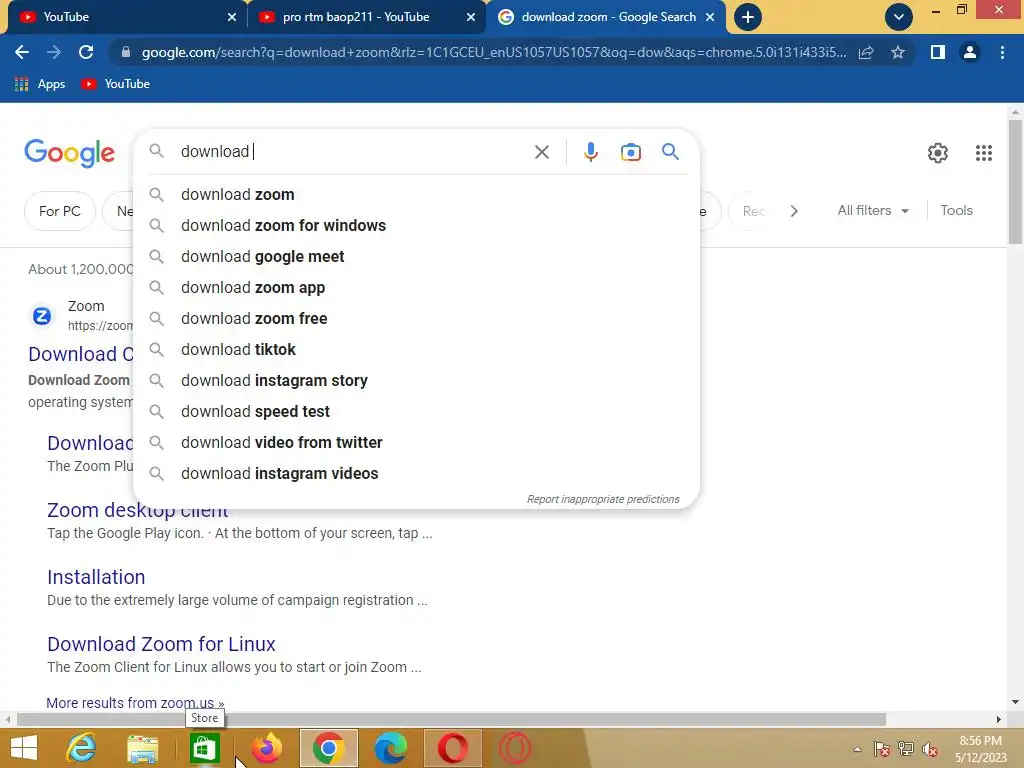Click the share page icon in address bar

tap(866, 52)
